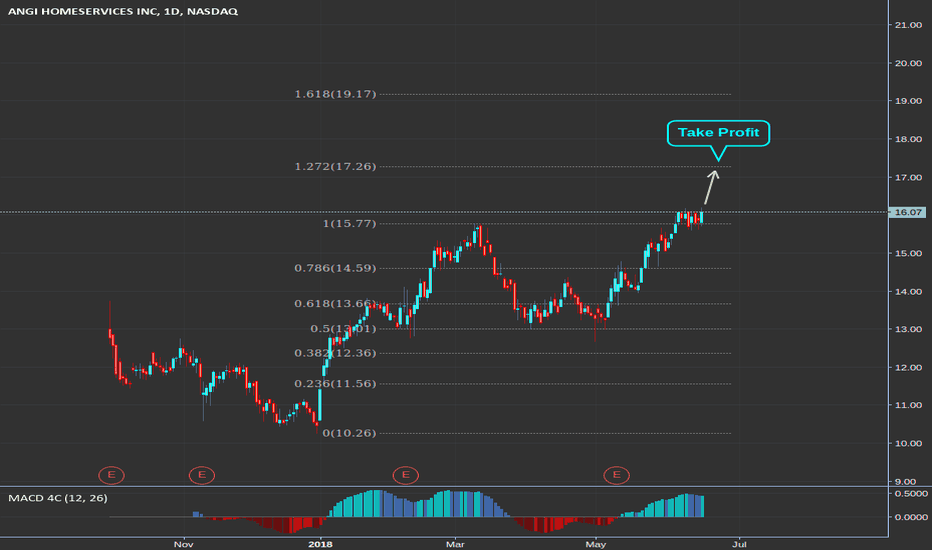
Task: Click the Mar date axis label
Action: tap(455, 544)
